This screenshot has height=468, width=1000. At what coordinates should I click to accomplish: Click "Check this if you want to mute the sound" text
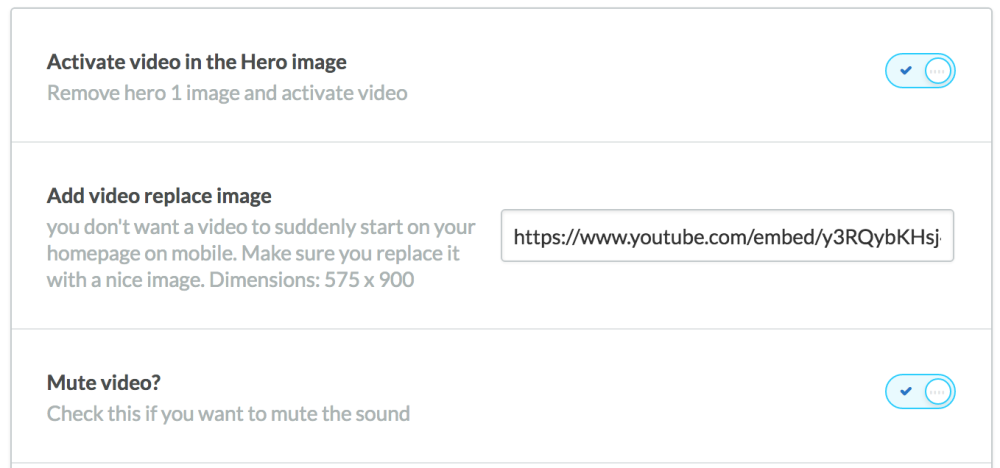tap(228, 414)
